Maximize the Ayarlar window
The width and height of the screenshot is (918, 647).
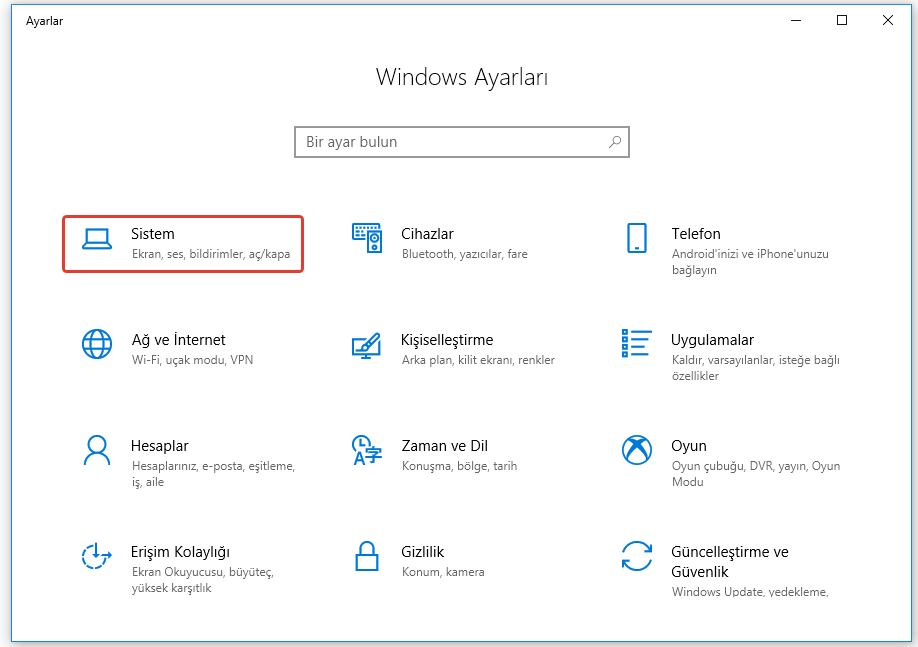pos(842,20)
